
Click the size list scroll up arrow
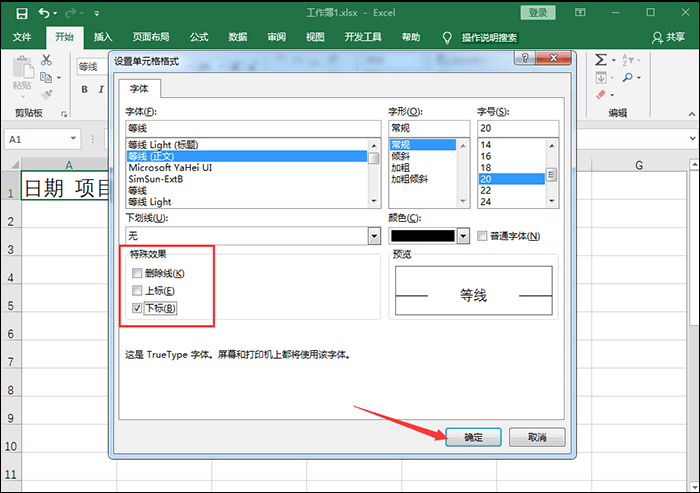coord(552,146)
